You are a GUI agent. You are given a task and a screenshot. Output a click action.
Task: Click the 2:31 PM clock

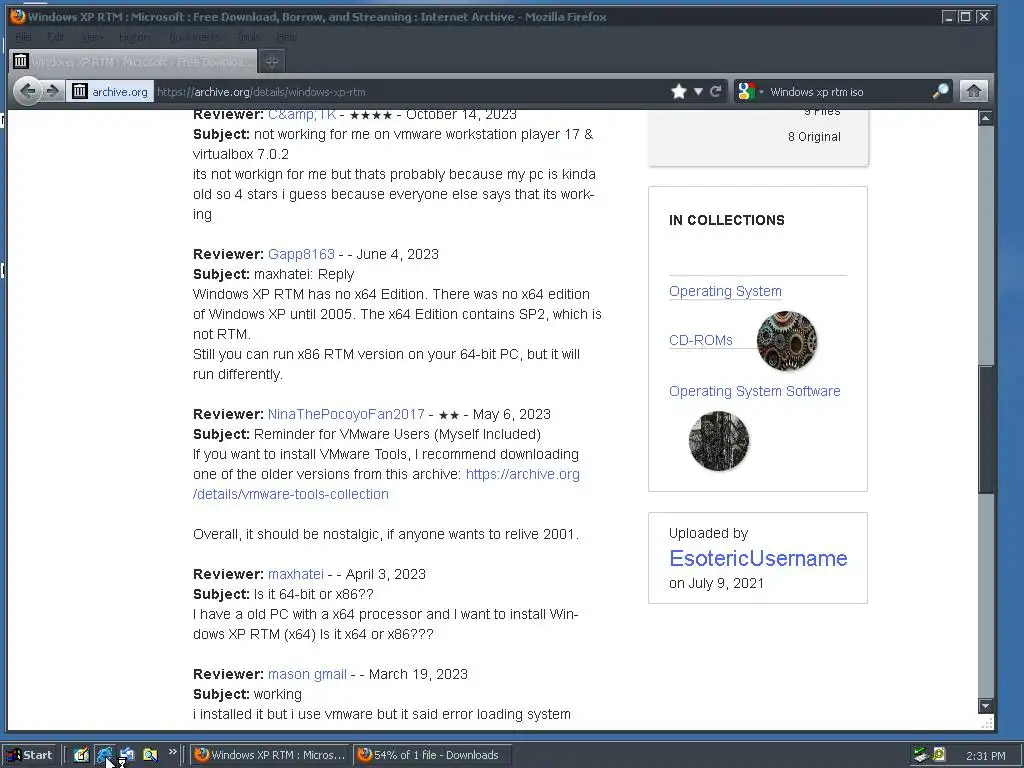(x=985, y=756)
